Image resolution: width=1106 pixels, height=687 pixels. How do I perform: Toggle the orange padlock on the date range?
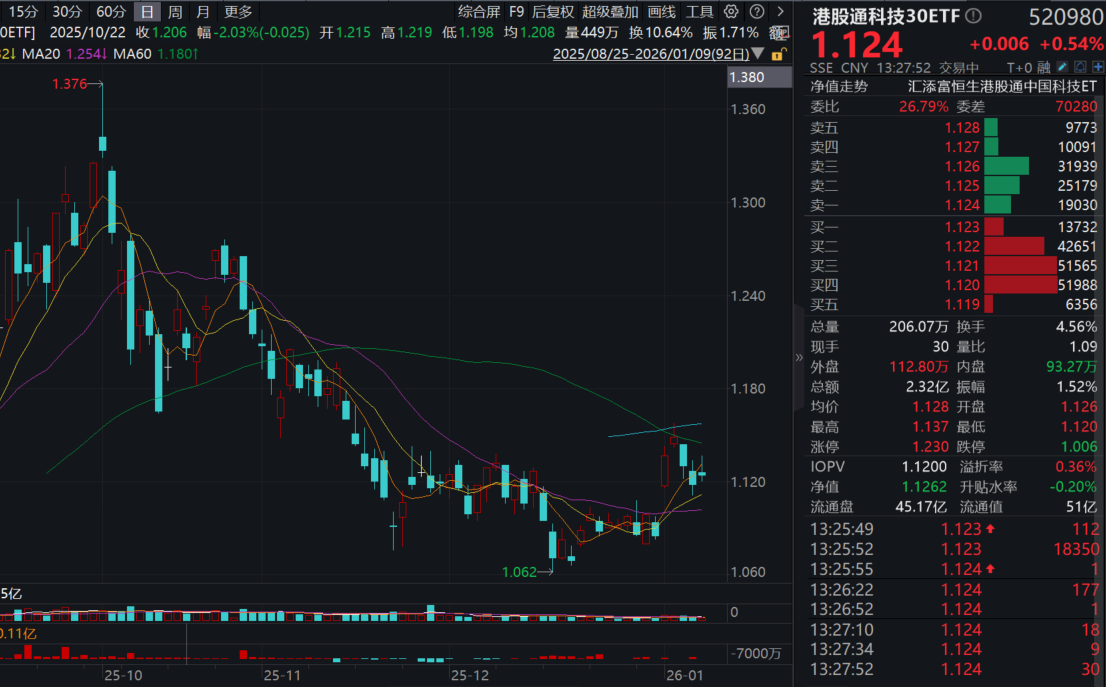point(779,56)
